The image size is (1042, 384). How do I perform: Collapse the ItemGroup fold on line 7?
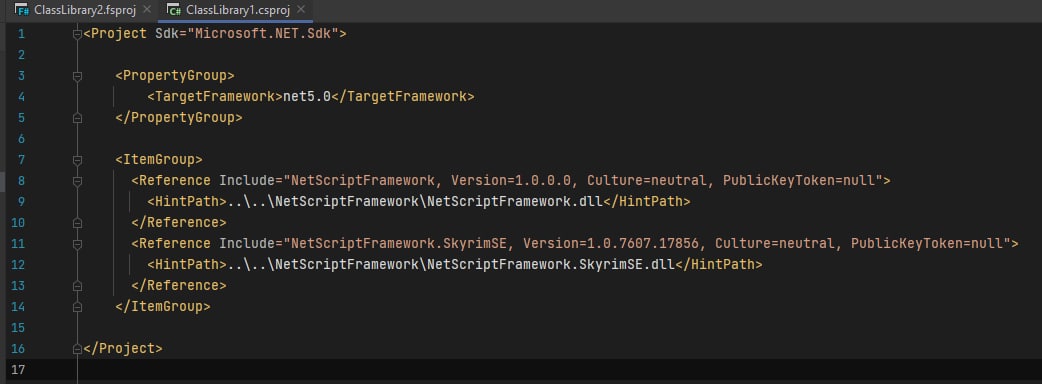[77, 160]
